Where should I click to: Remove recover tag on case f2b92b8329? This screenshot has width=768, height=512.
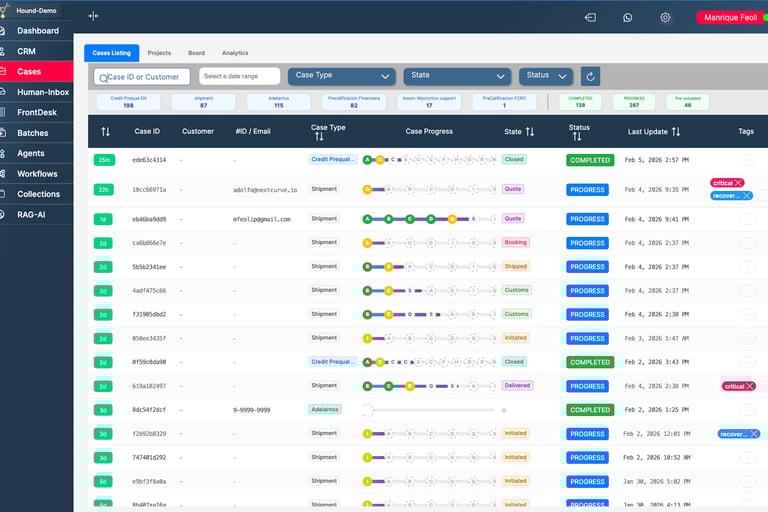754,434
